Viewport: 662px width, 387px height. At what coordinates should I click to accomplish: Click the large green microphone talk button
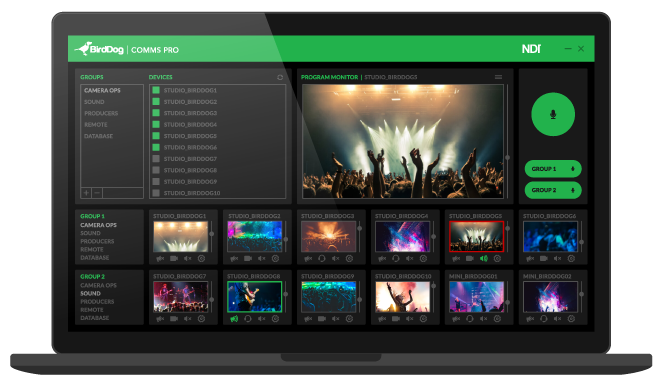coord(553,114)
